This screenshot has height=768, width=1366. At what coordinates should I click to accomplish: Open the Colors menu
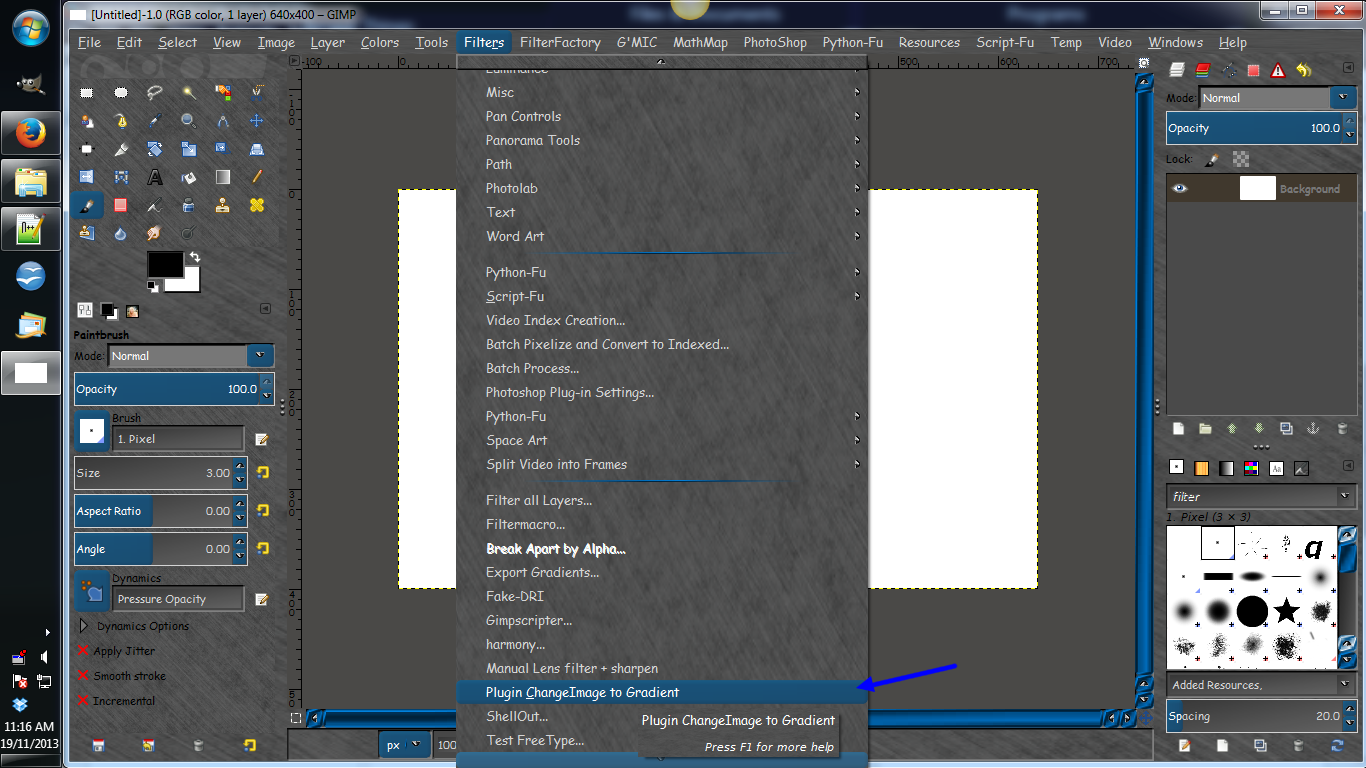point(380,42)
